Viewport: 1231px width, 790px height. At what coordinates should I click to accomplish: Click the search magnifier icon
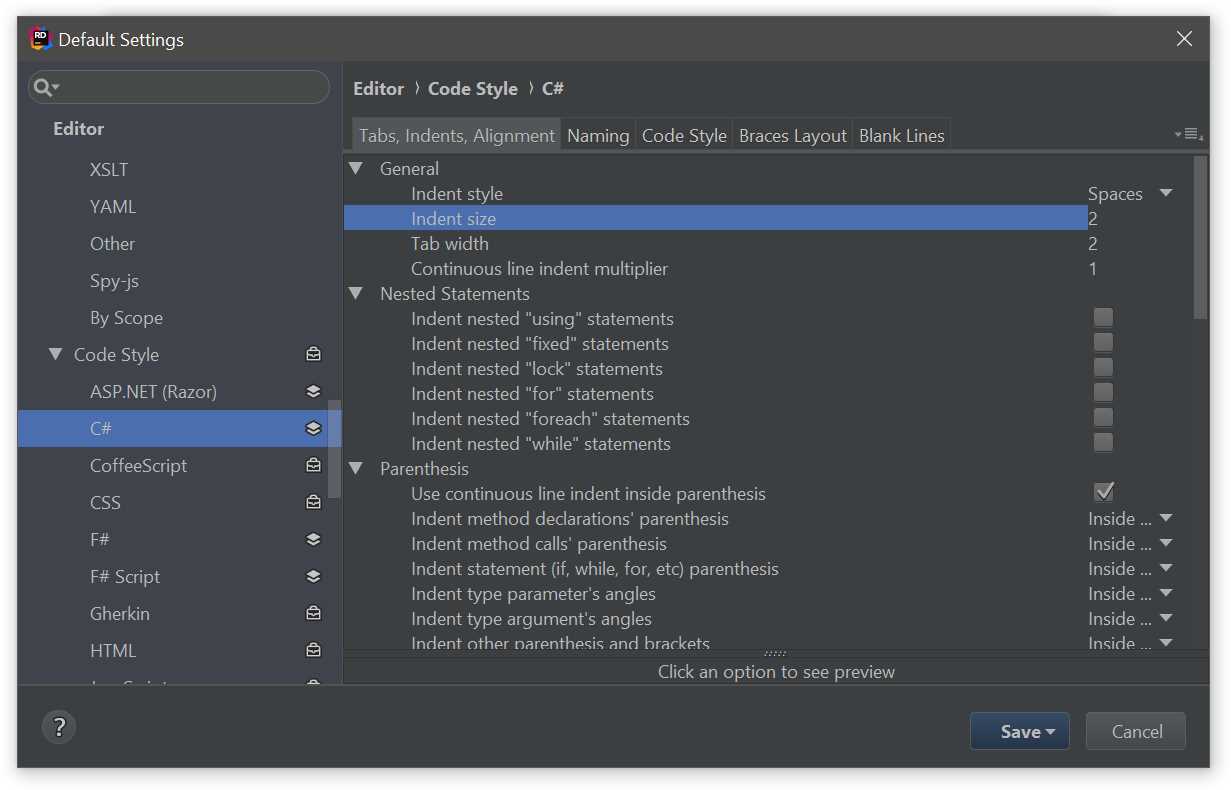(46, 88)
